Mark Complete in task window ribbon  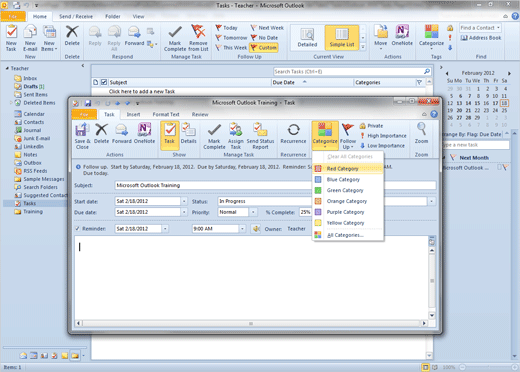click(x=214, y=136)
